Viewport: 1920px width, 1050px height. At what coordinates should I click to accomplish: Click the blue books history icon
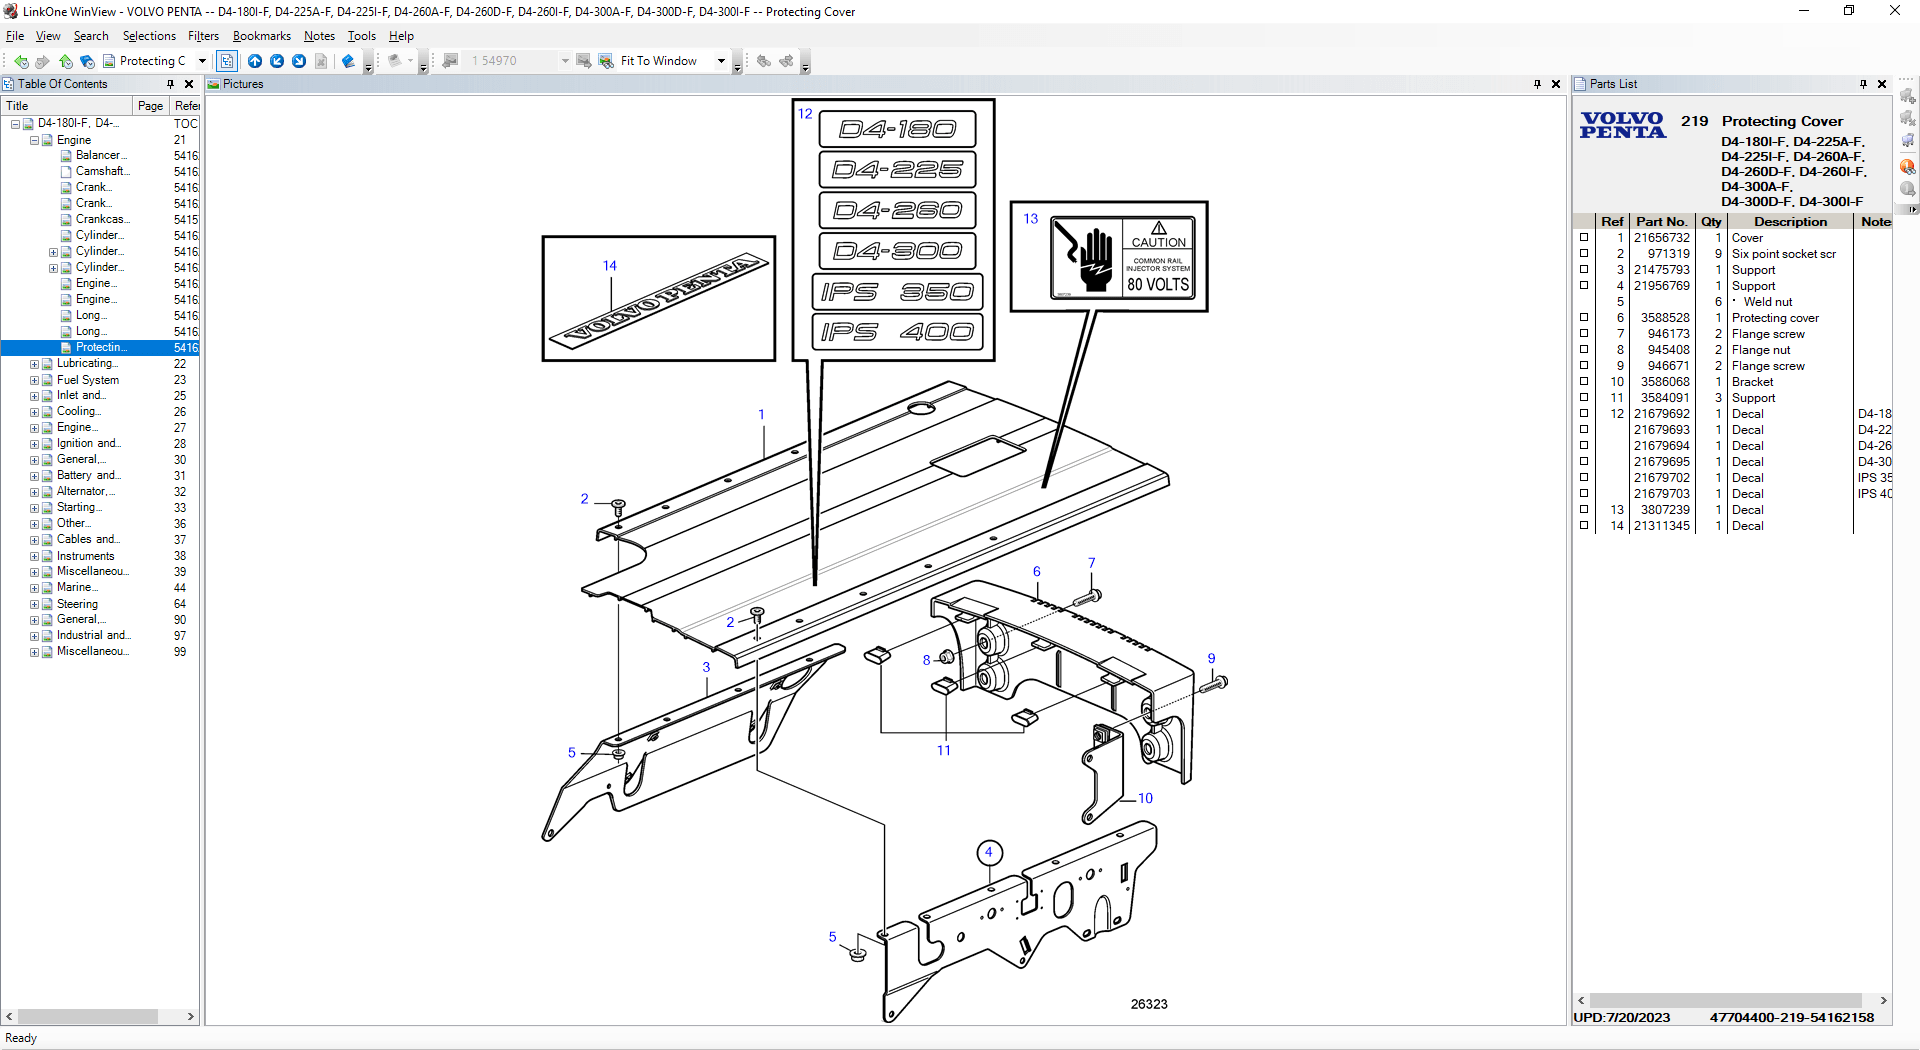point(87,61)
